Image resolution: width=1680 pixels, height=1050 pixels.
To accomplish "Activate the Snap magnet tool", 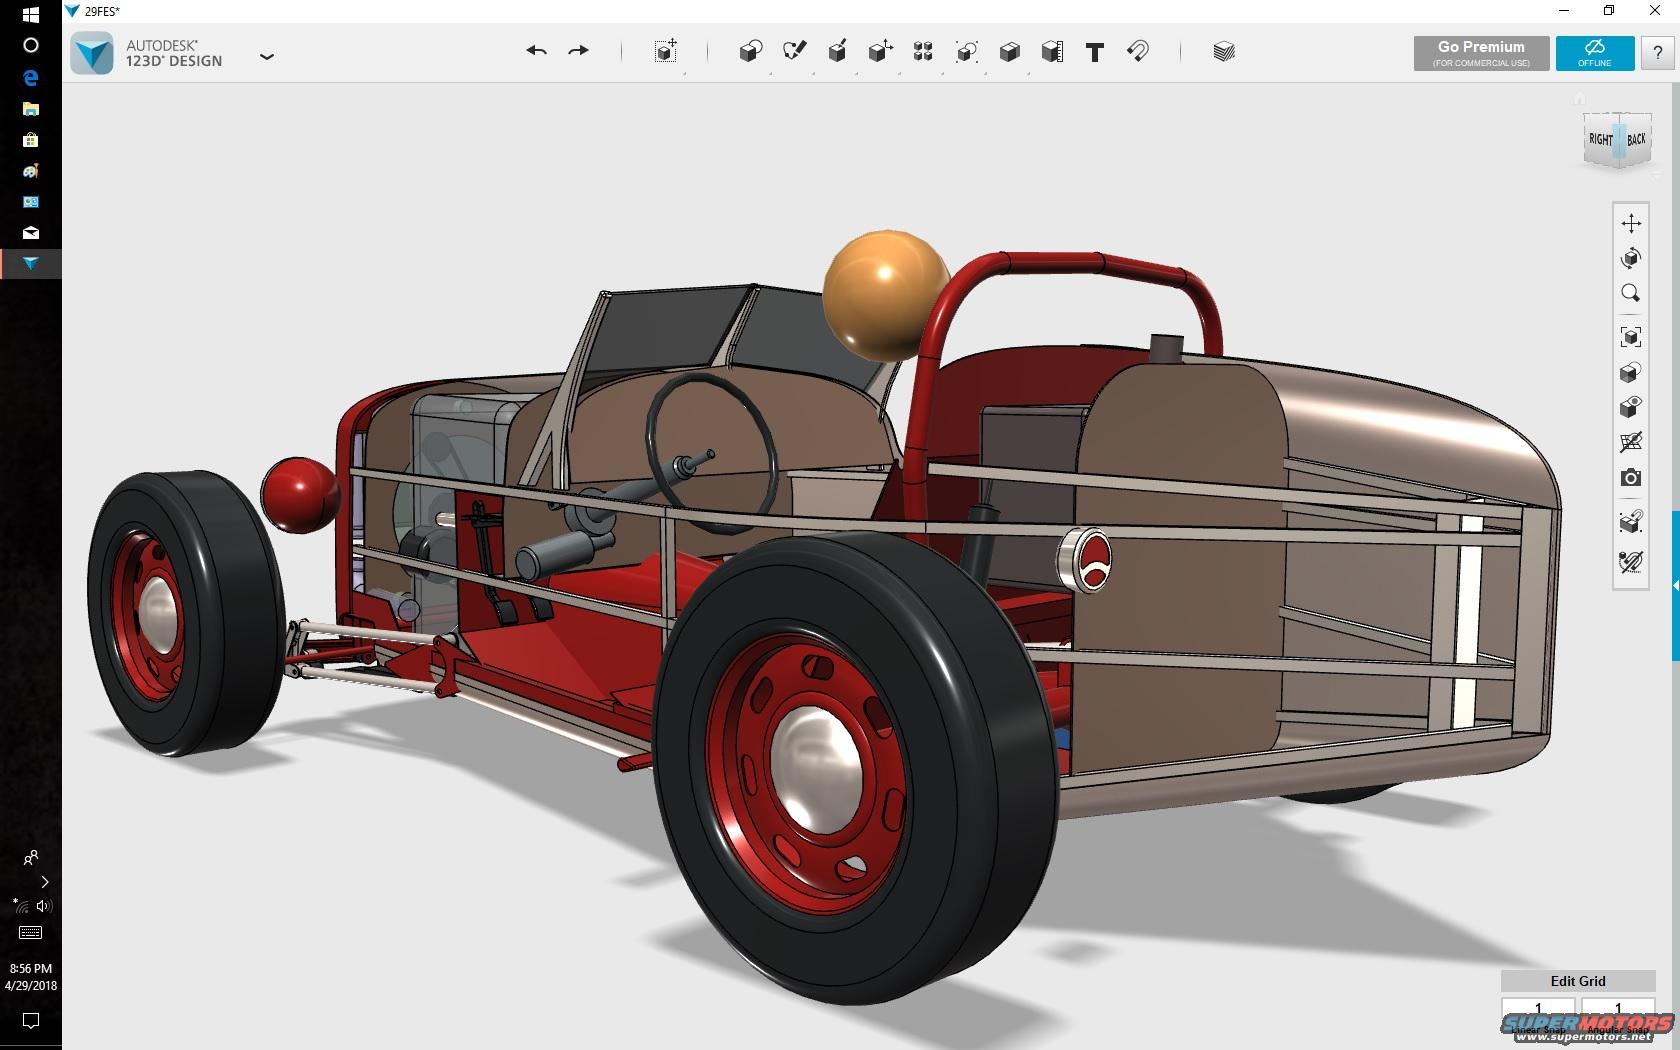I will [x=1138, y=52].
